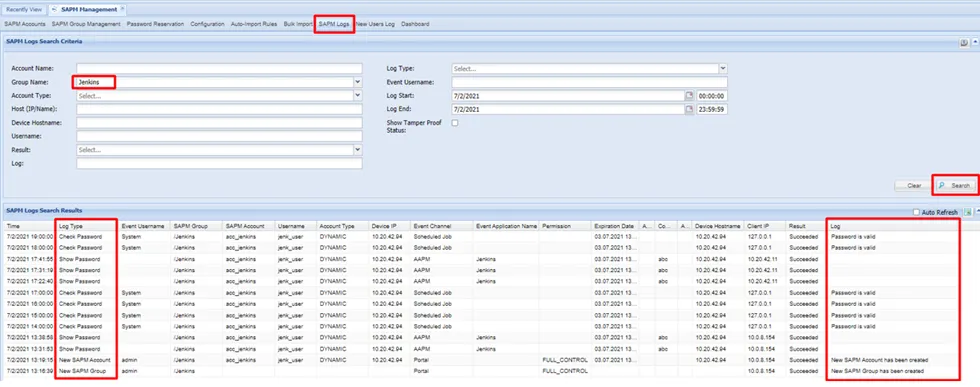Click the Account Type column header
The width and height of the screenshot is (980, 387).
(x=342, y=226)
